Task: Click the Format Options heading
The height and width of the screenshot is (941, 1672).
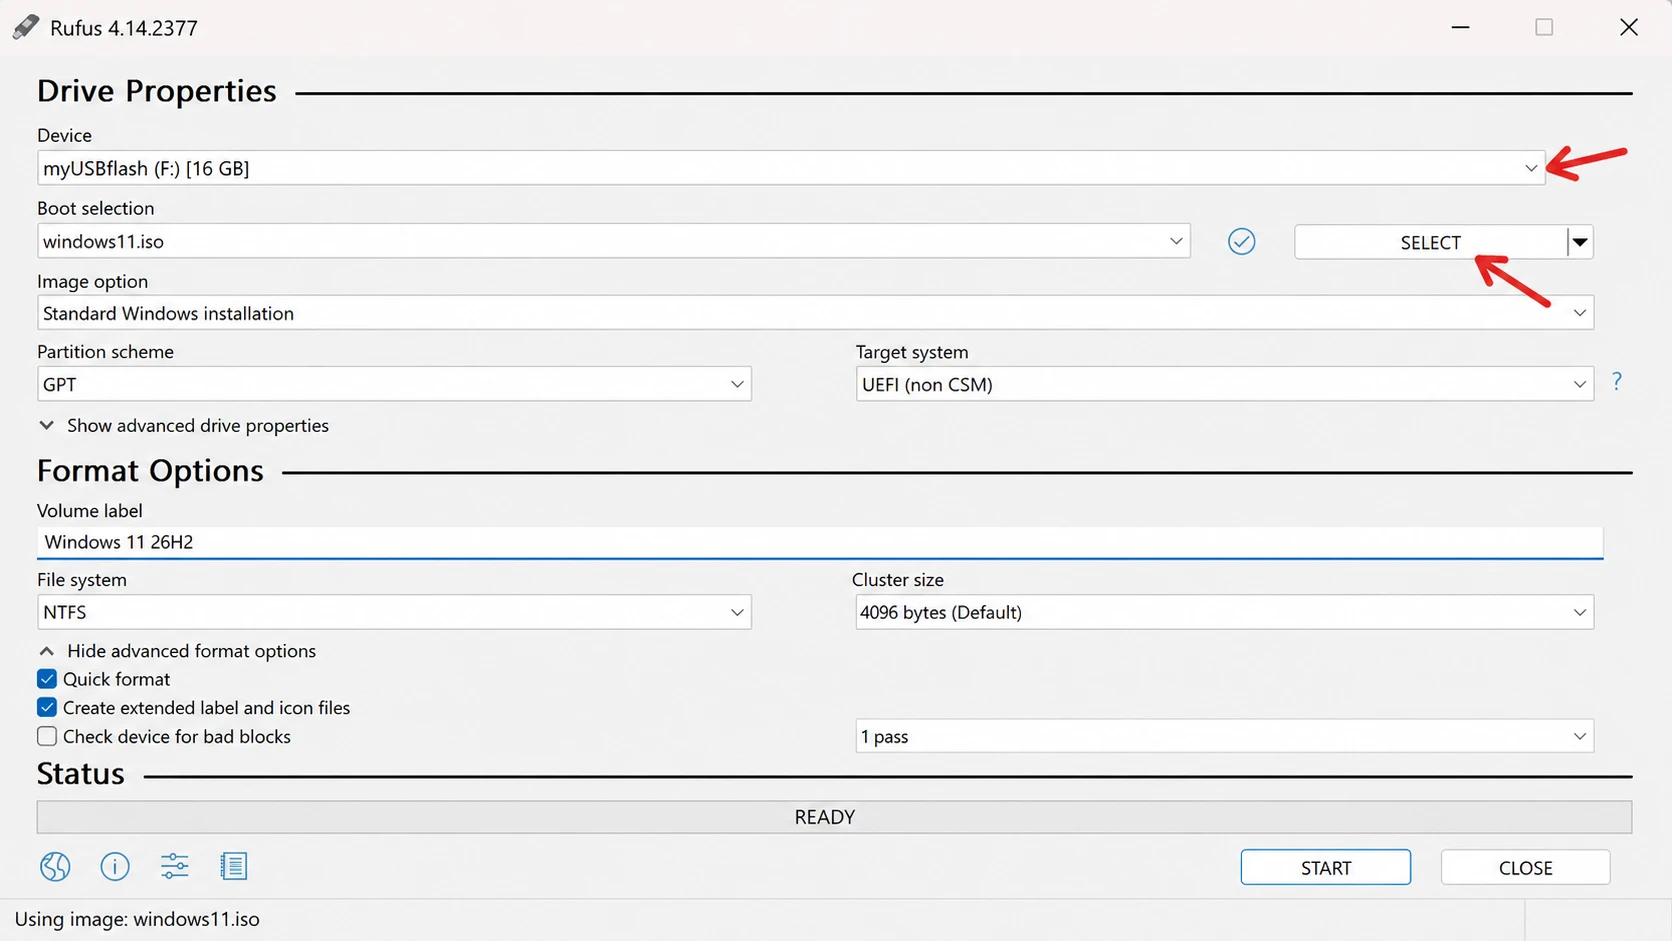Action: pos(150,471)
